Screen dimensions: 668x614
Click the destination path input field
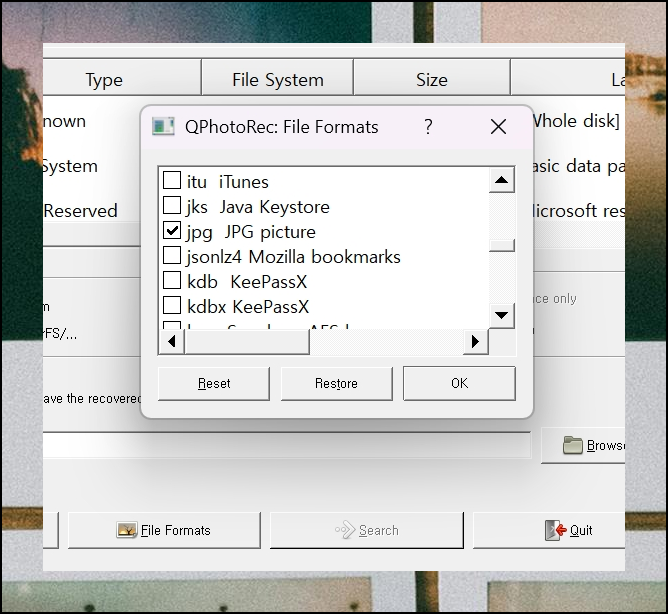(287, 446)
